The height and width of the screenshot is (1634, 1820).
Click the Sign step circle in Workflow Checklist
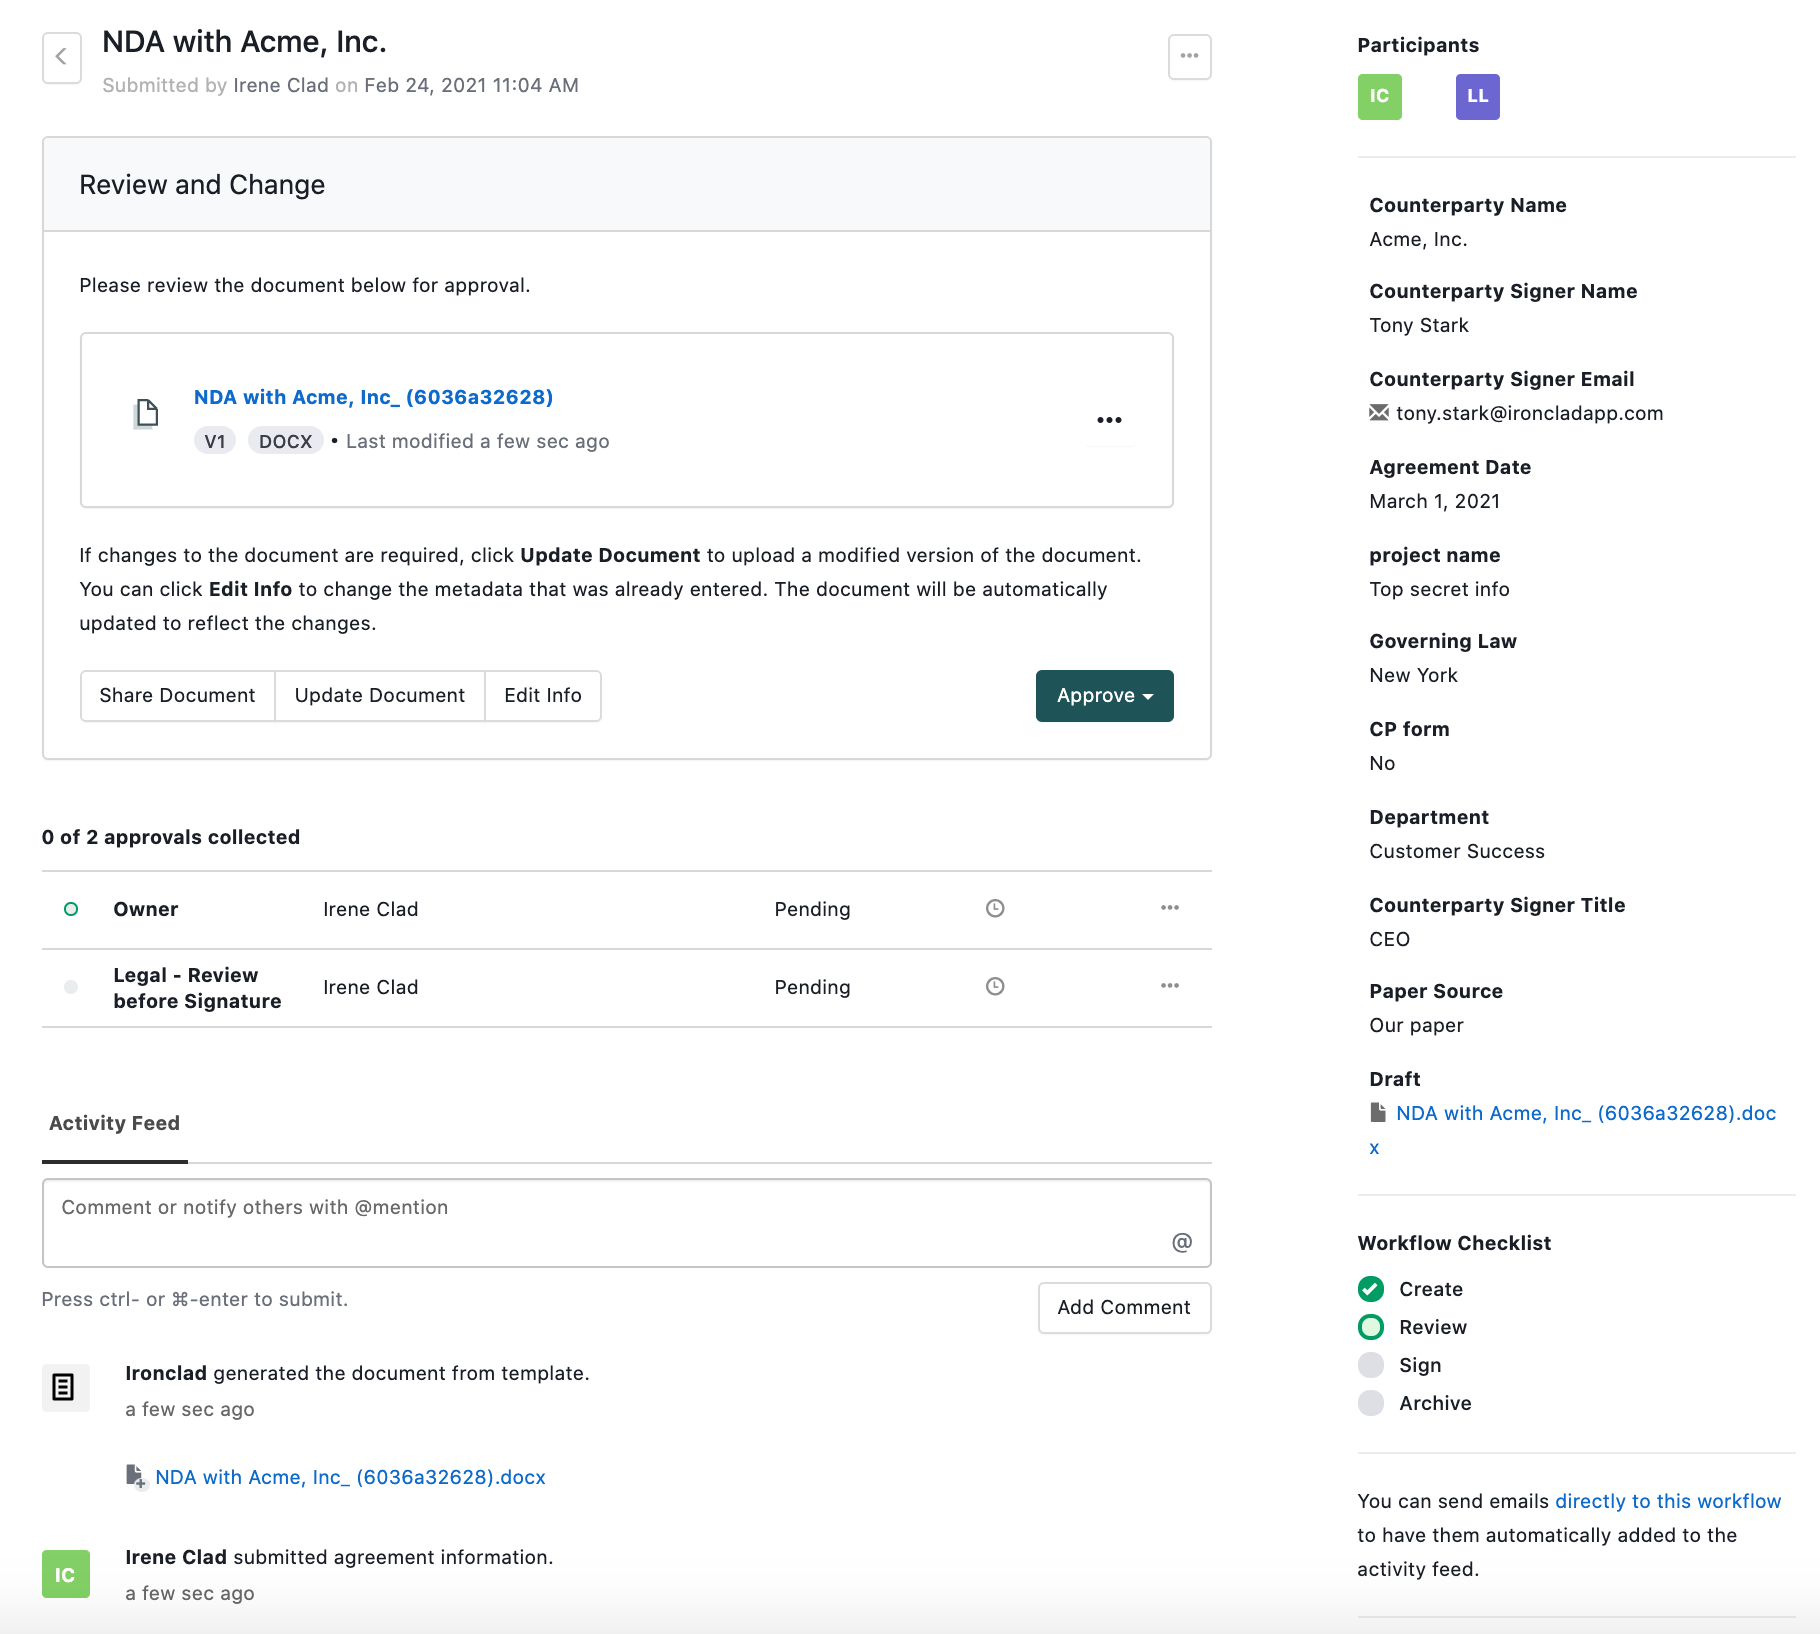(x=1371, y=1365)
